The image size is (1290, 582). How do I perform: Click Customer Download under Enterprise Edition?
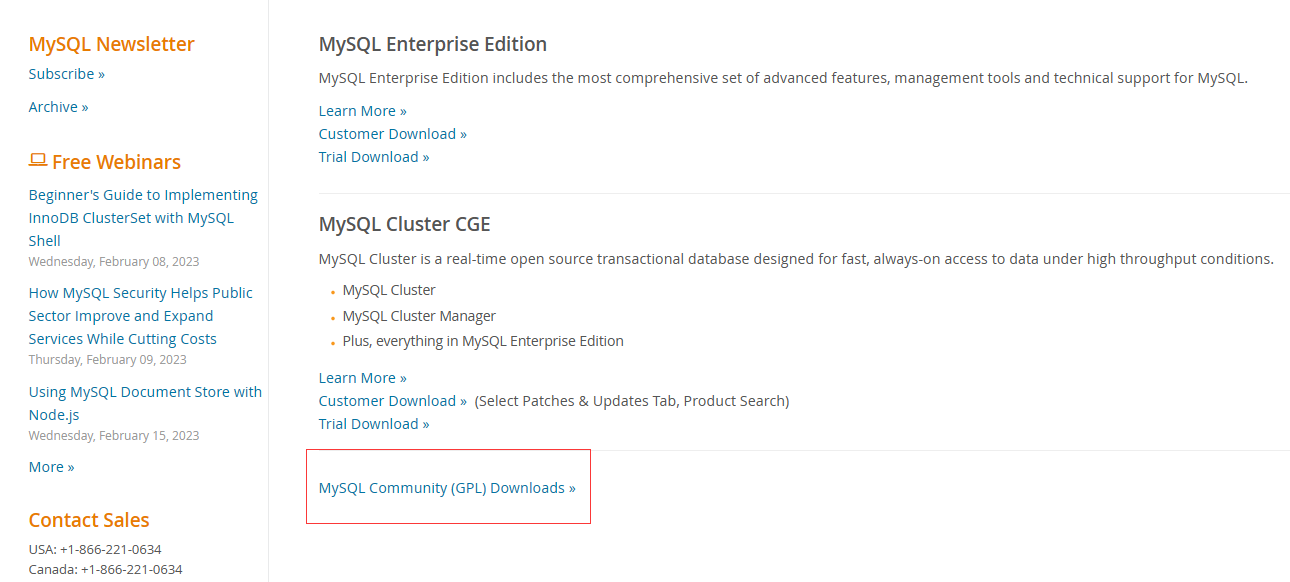coord(392,134)
